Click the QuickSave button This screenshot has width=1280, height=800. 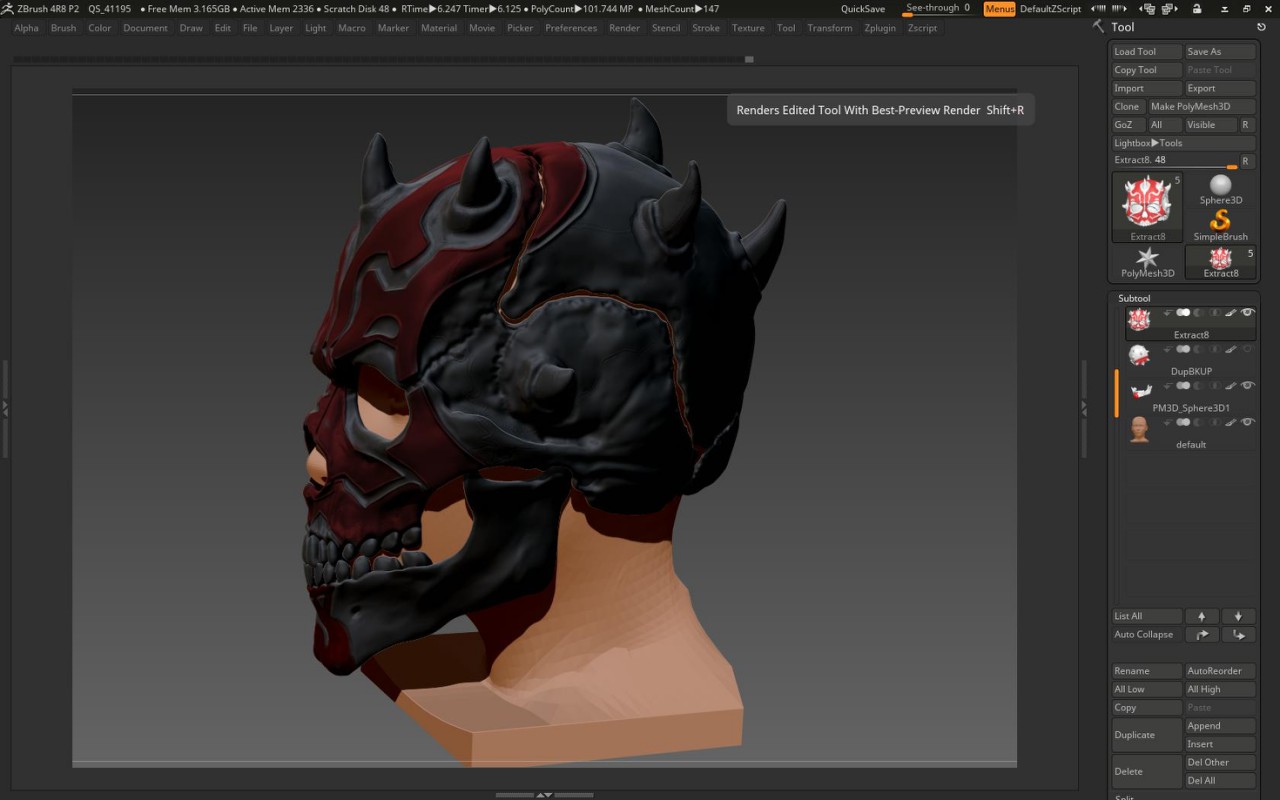(x=862, y=9)
